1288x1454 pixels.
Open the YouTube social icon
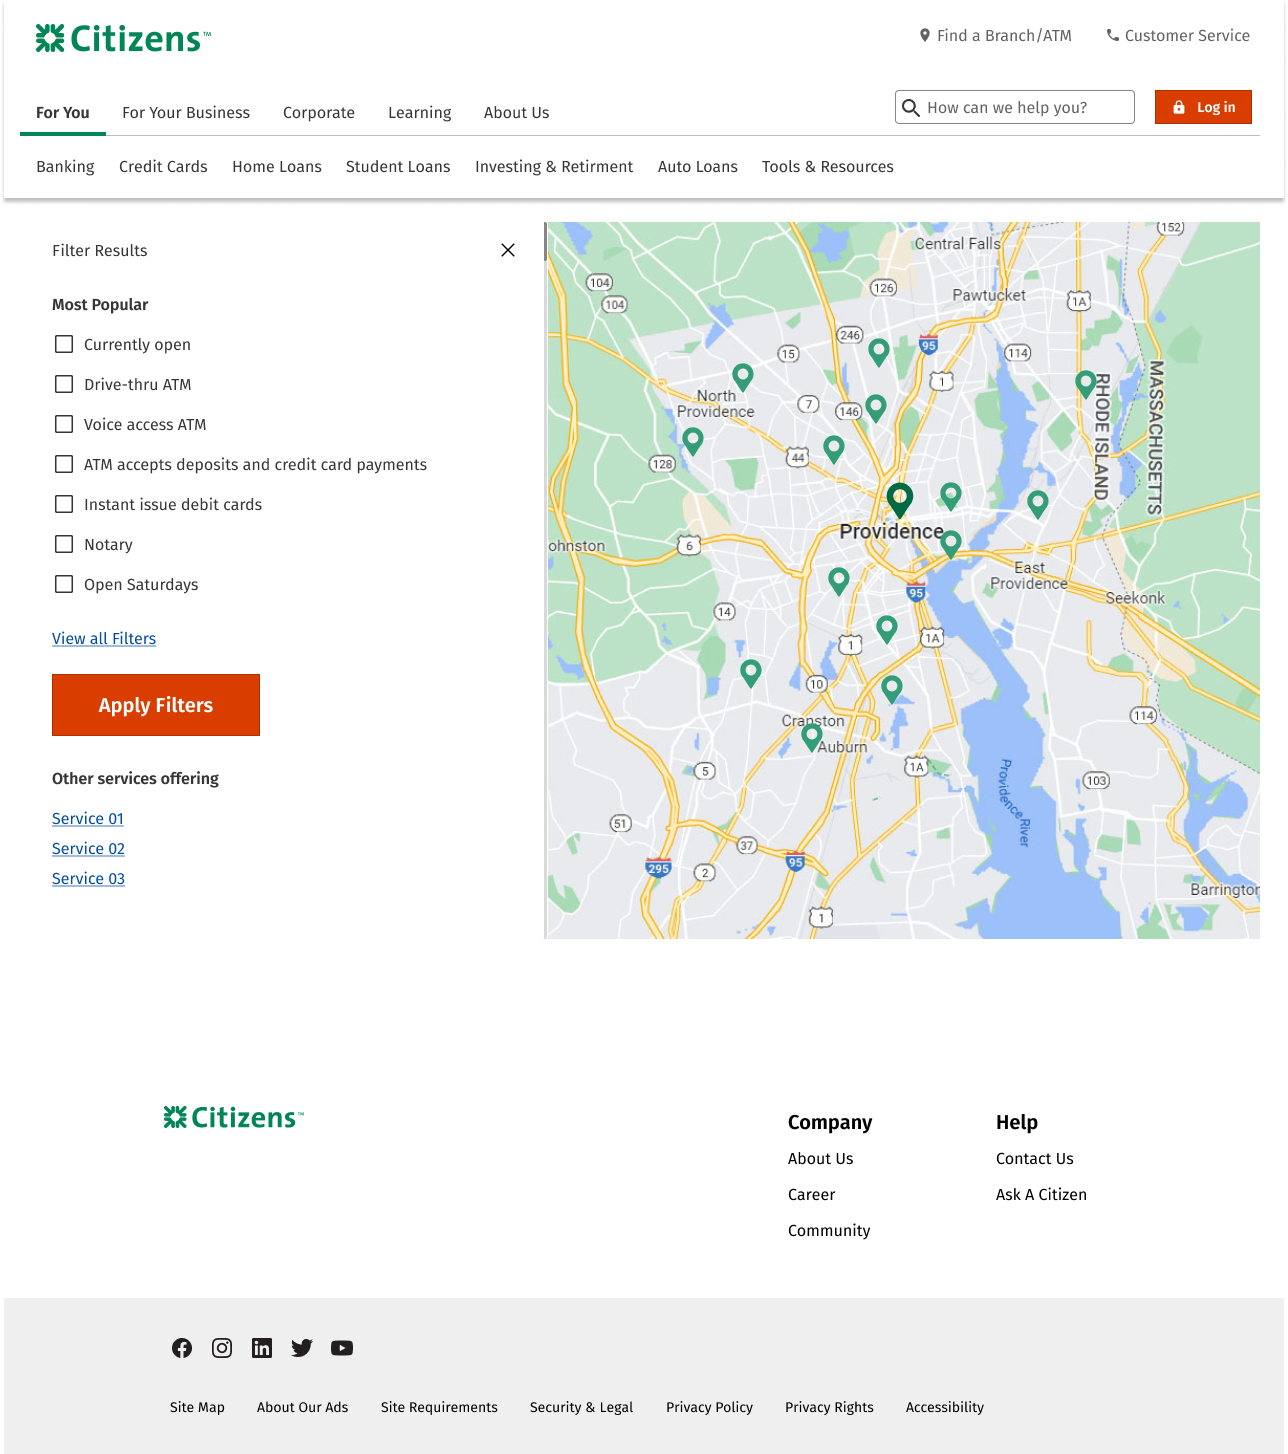pyautogui.click(x=342, y=1348)
